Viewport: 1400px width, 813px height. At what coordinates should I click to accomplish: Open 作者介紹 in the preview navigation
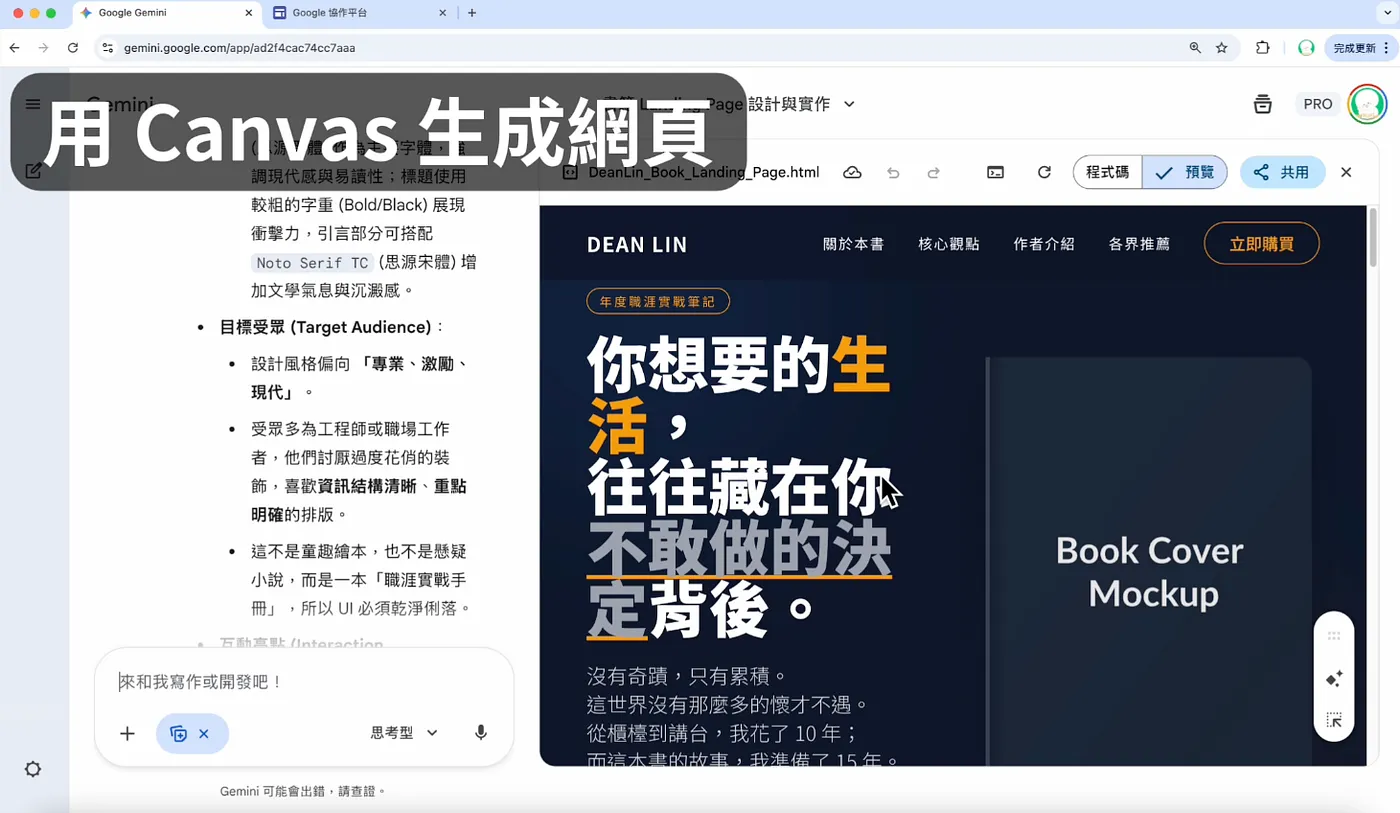pyautogui.click(x=1044, y=244)
